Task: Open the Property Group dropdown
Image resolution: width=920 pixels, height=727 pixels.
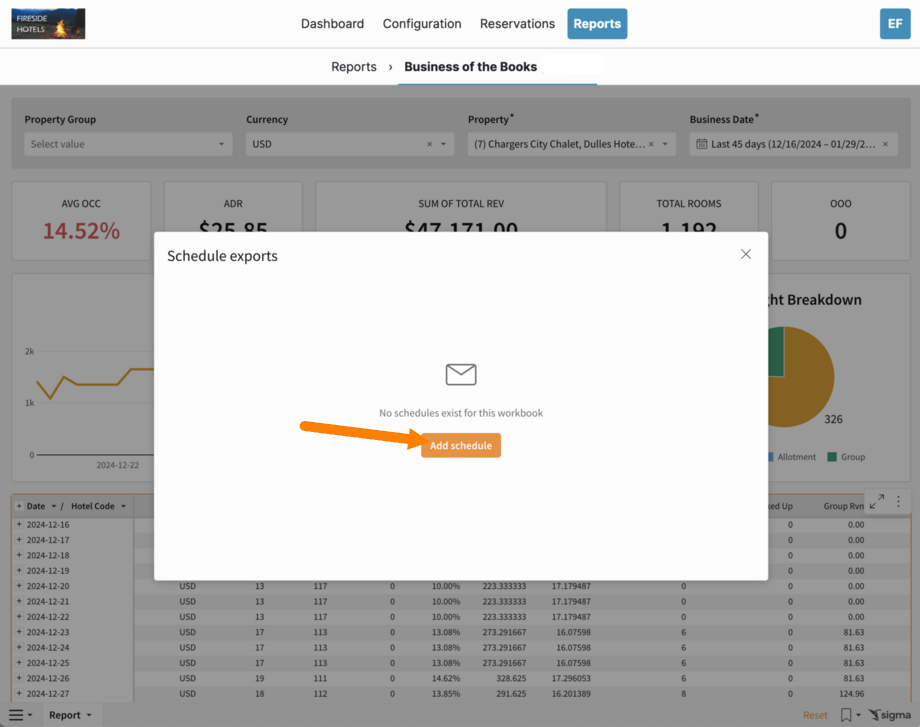Action: click(x=128, y=144)
